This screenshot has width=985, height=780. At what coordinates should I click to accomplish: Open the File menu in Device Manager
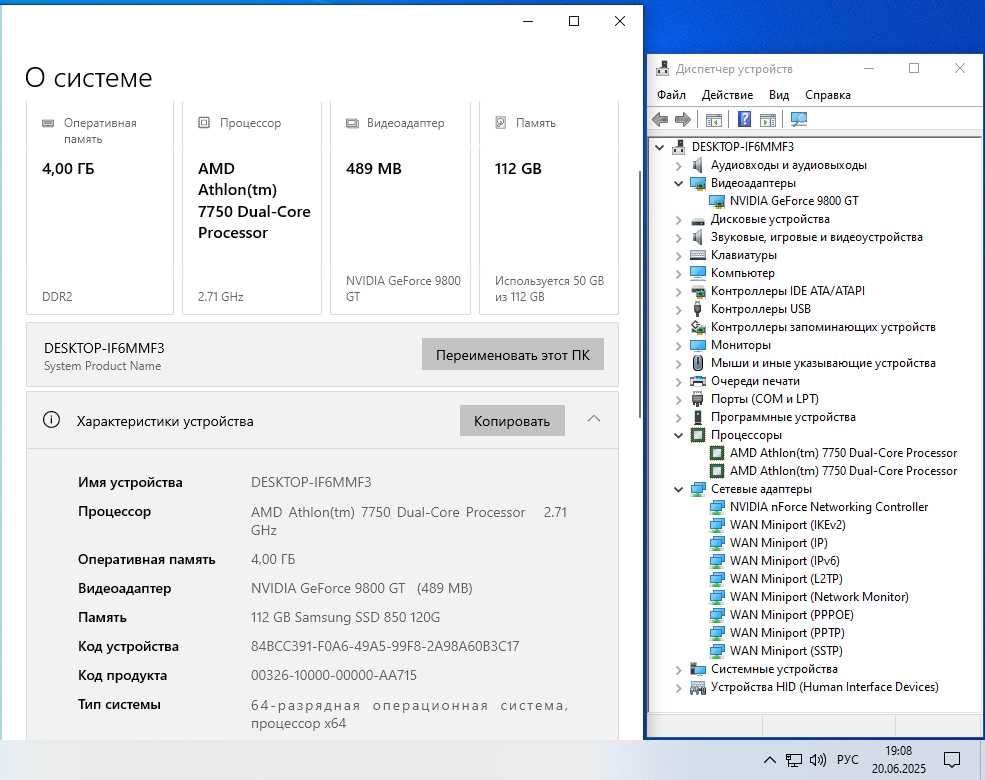(671, 95)
